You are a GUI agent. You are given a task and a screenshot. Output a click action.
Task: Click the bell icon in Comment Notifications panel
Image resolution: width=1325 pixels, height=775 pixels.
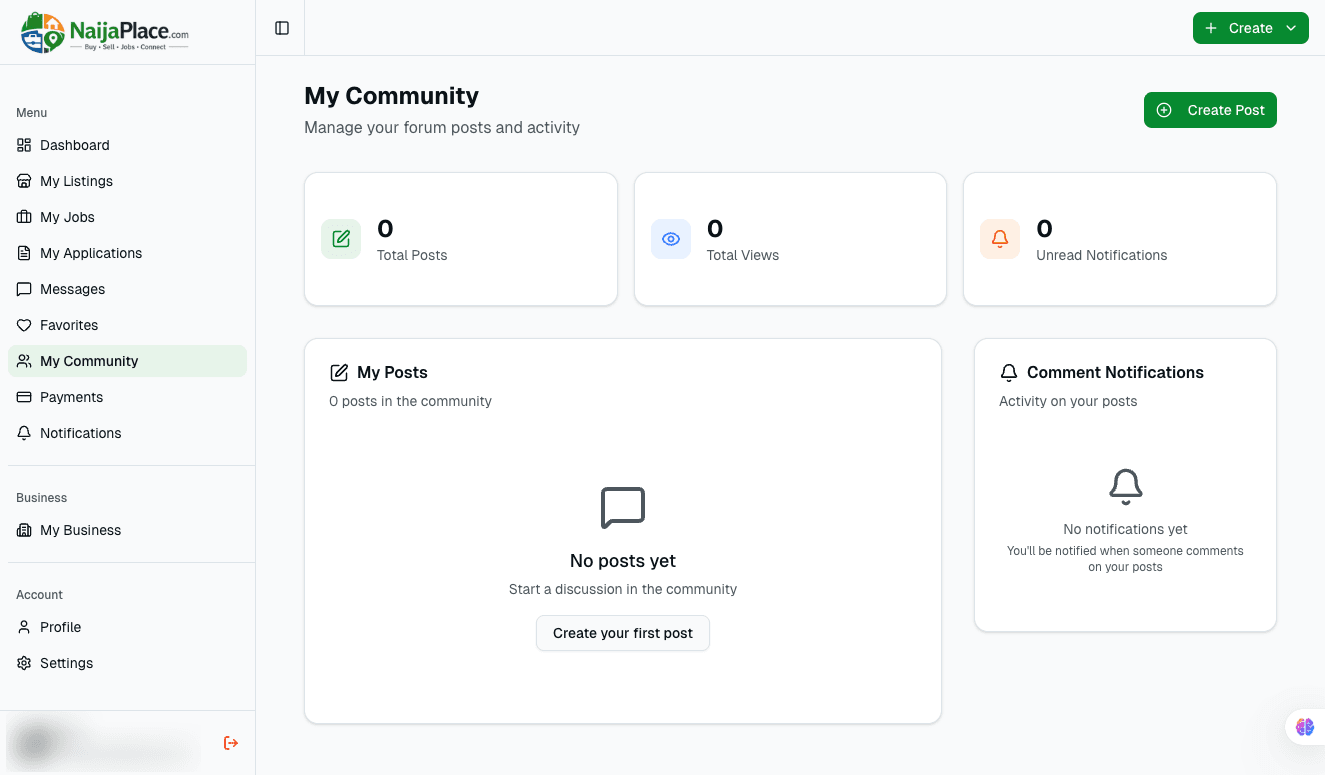tap(1126, 487)
